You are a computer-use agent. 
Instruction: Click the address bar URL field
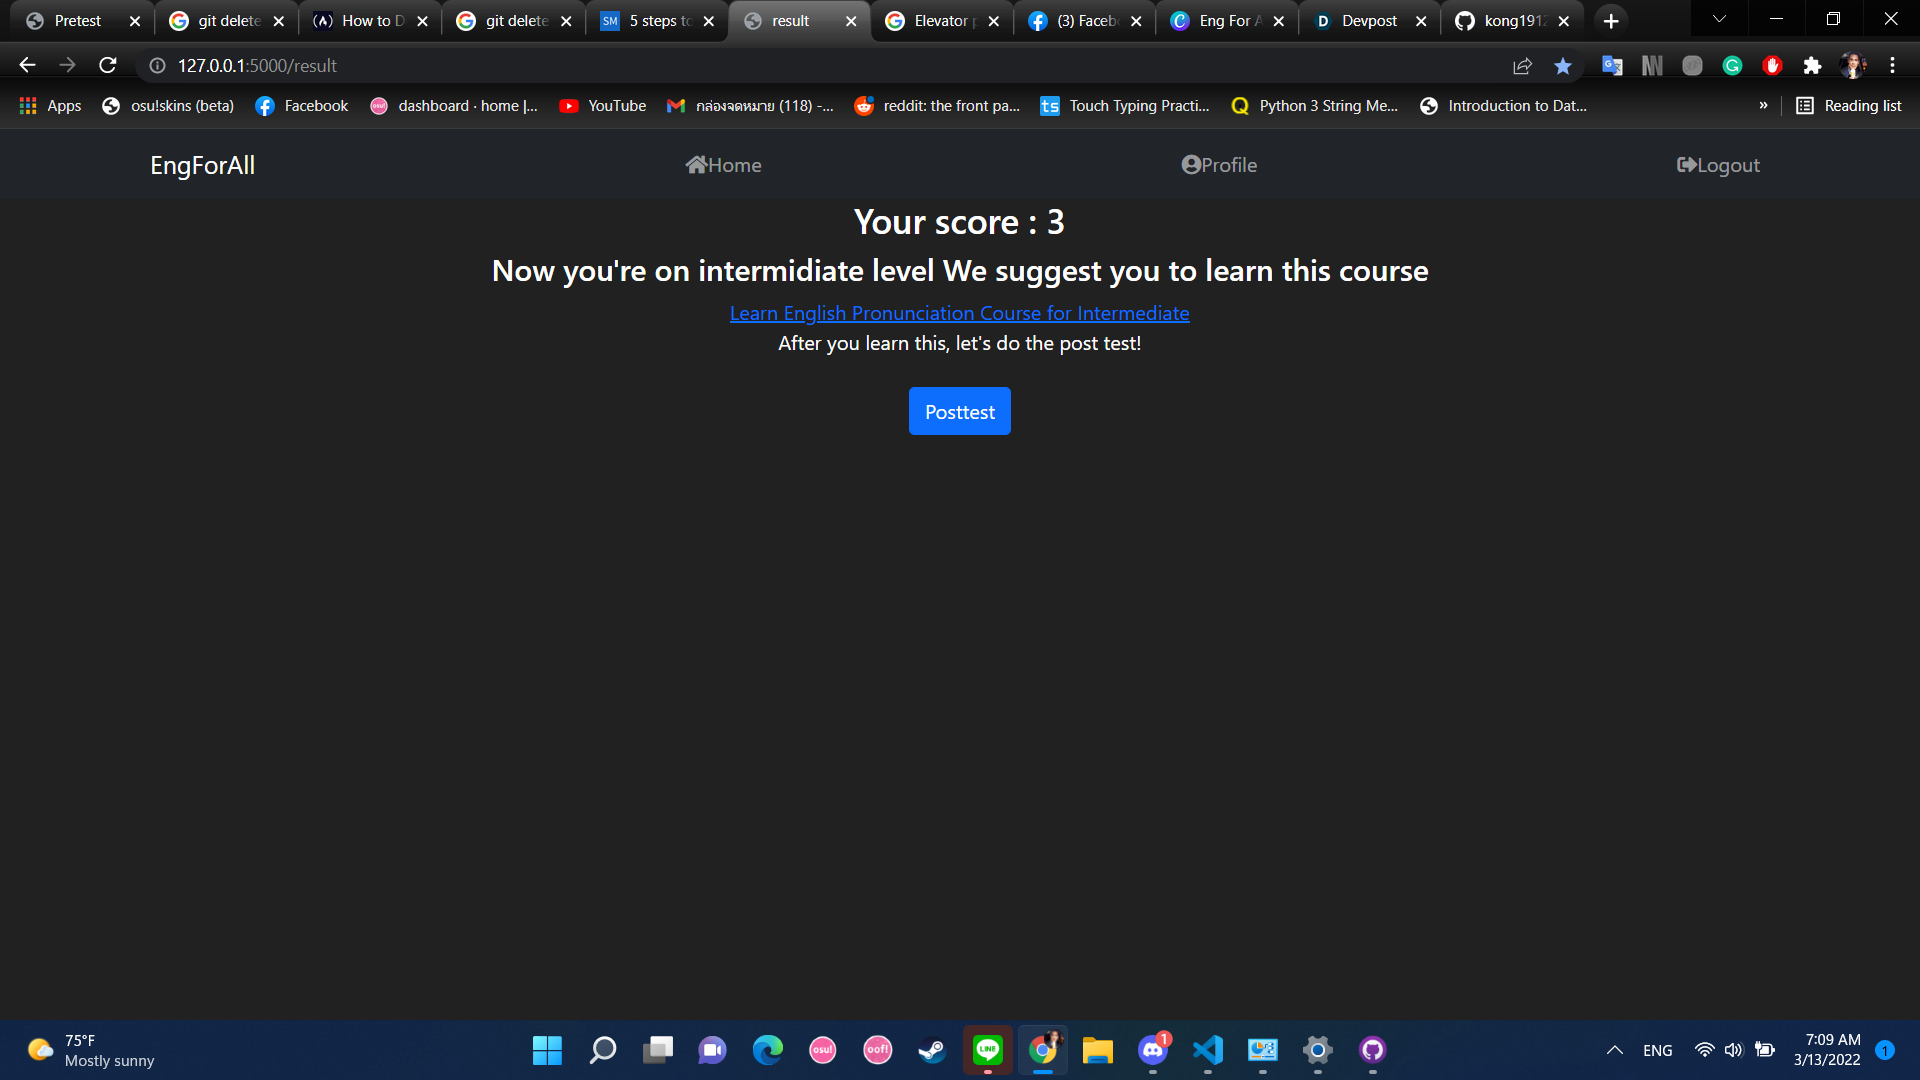[x=700, y=66]
